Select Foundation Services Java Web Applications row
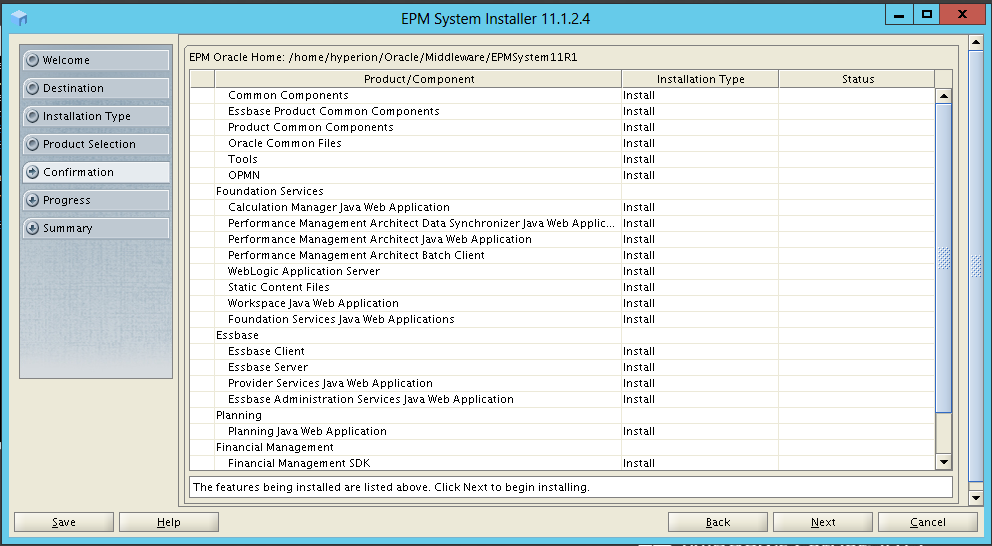 click(562, 320)
